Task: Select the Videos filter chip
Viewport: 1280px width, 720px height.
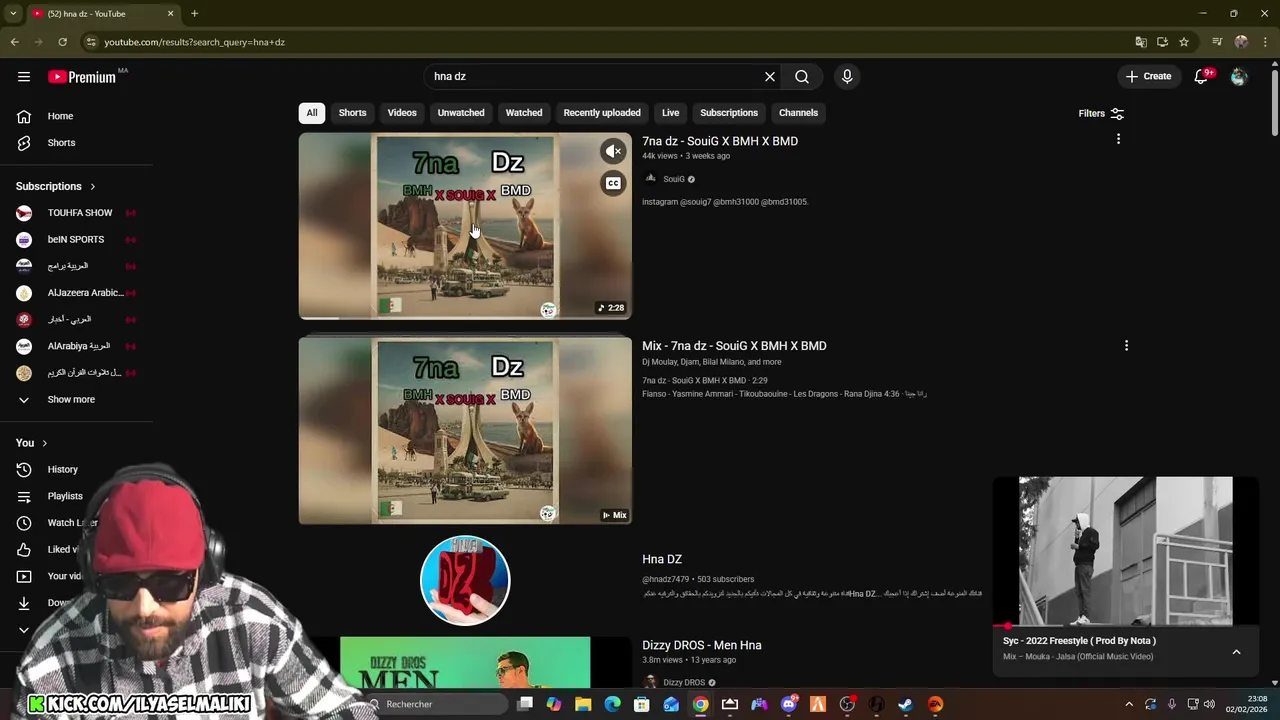Action: click(x=402, y=113)
